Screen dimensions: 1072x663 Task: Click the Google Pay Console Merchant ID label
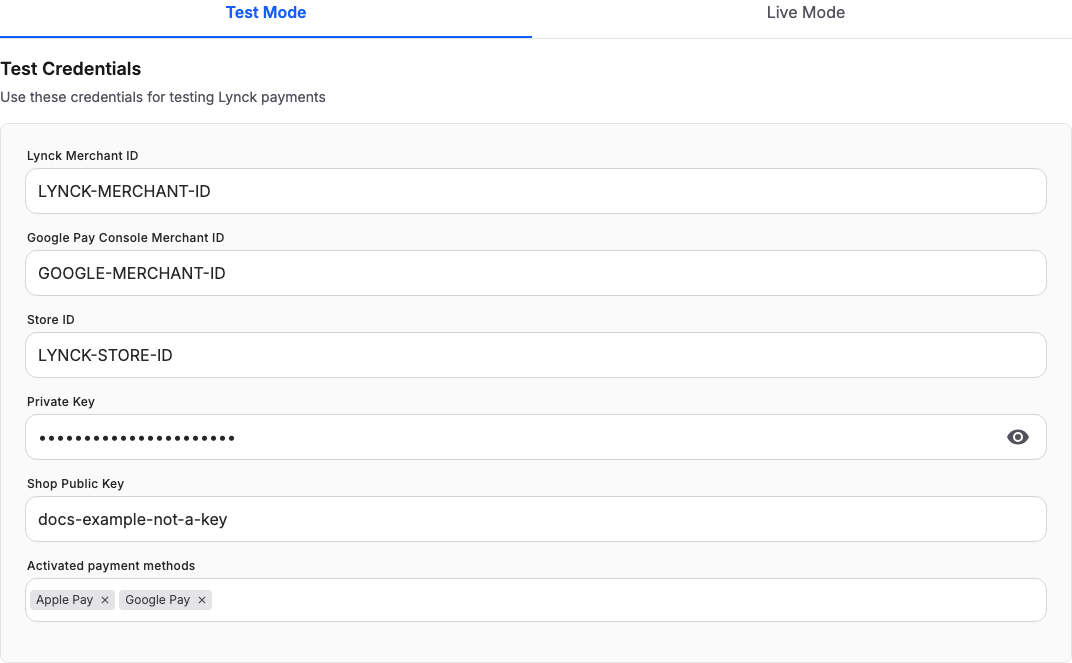tap(126, 238)
